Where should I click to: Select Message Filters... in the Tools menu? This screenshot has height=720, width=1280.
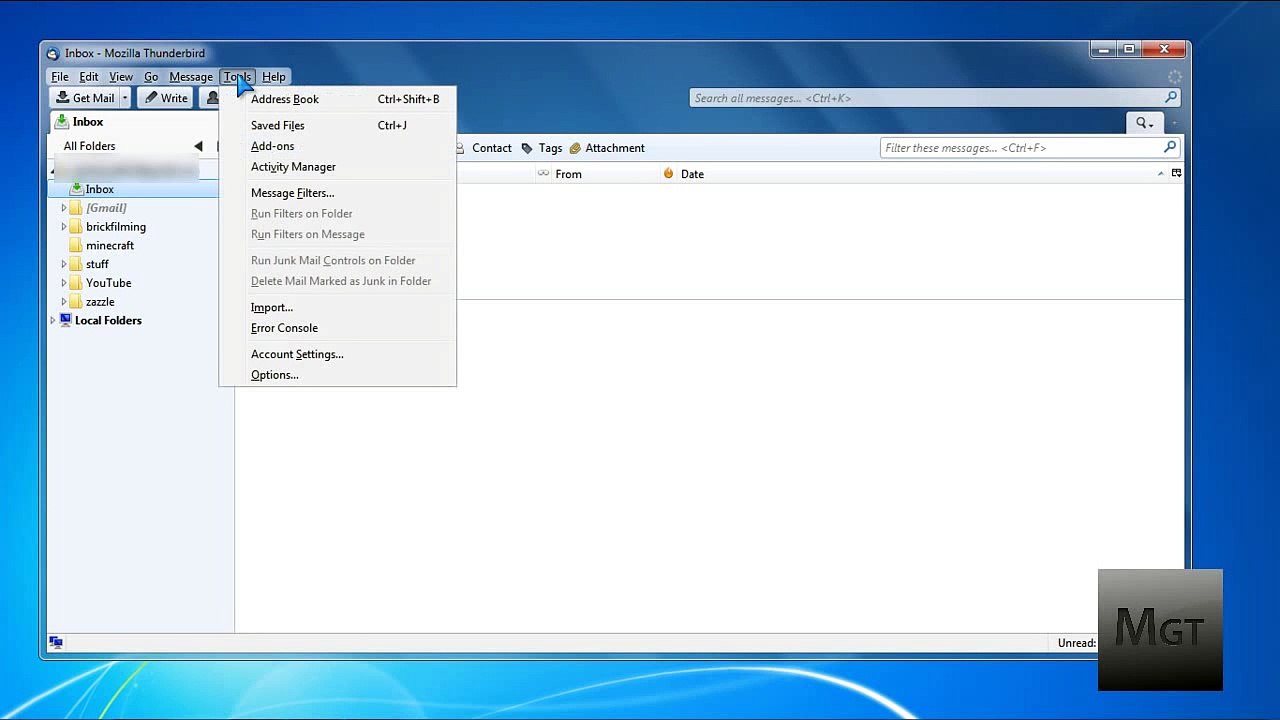pos(337,193)
